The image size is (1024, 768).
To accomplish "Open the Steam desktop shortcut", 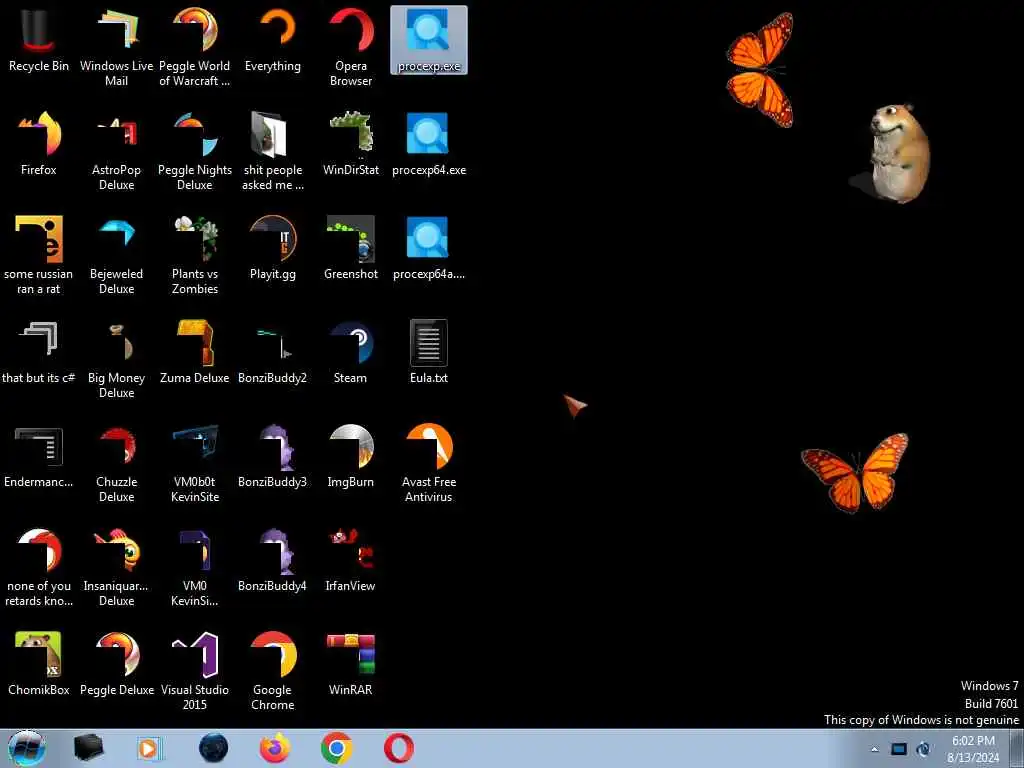I will tap(351, 351).
